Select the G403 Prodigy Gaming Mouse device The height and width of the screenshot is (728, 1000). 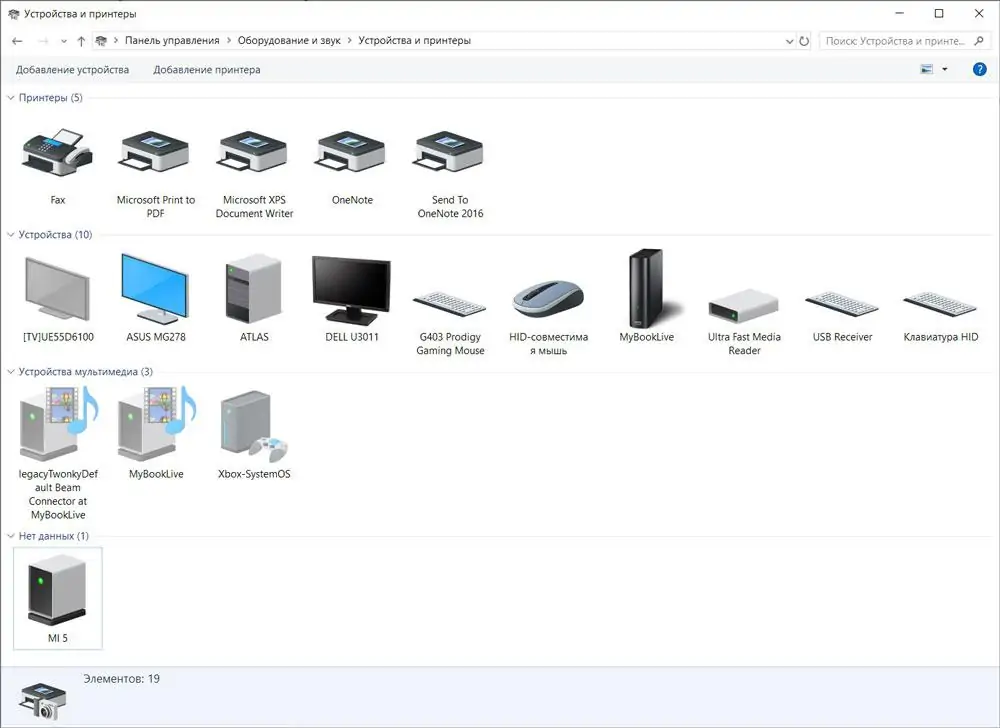450,305
